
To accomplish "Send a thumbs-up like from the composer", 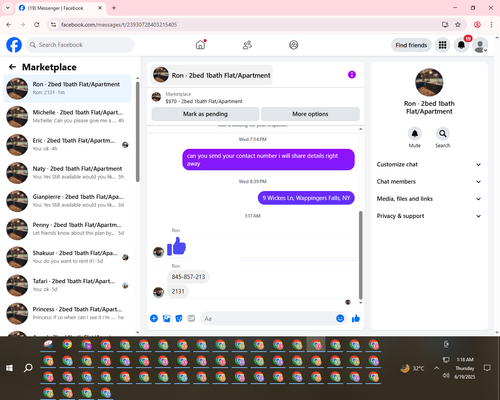I will coord(356,318).
